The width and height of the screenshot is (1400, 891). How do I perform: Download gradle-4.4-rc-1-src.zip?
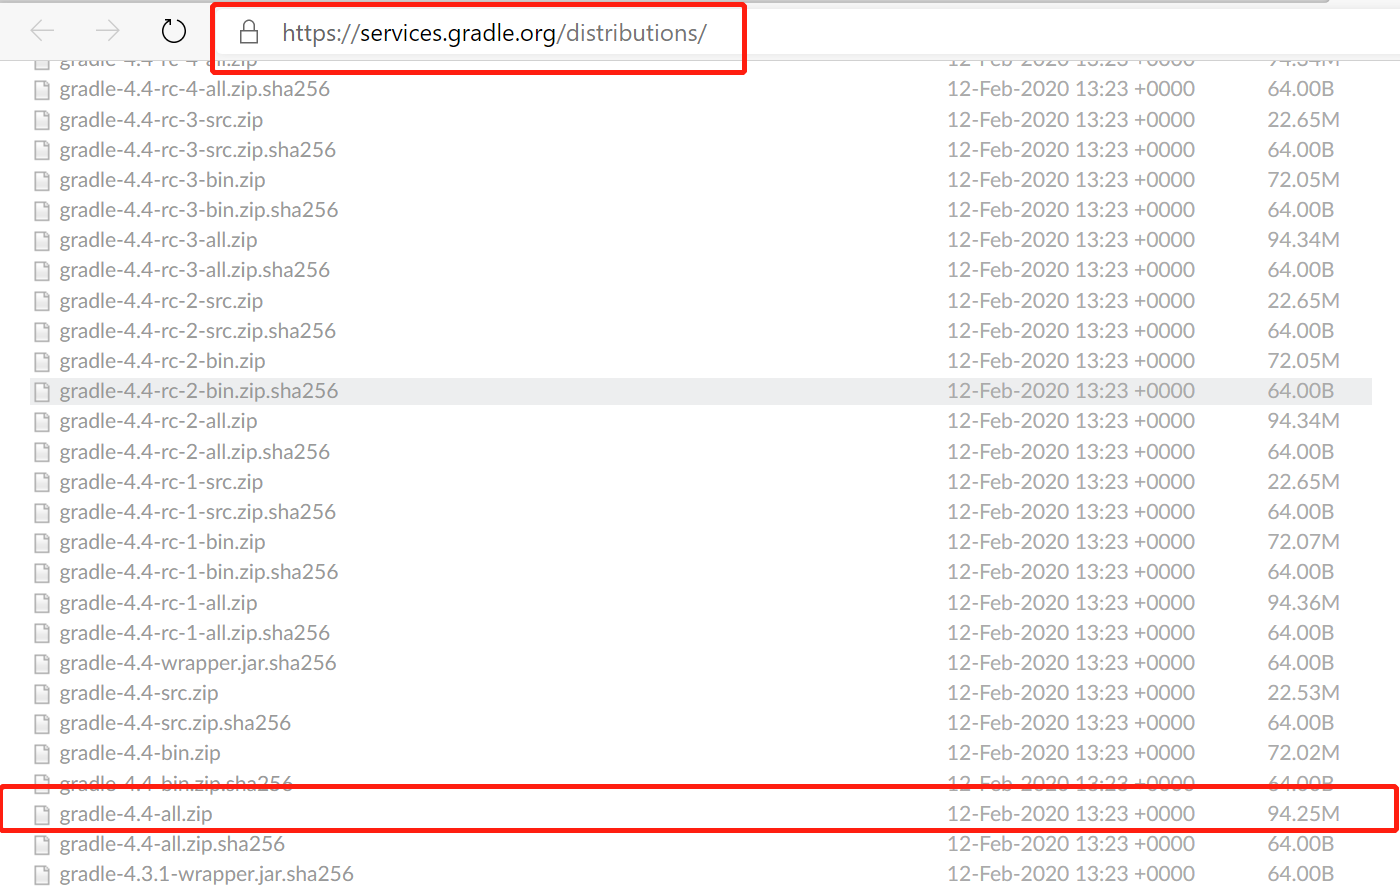(x=161, y=482)
